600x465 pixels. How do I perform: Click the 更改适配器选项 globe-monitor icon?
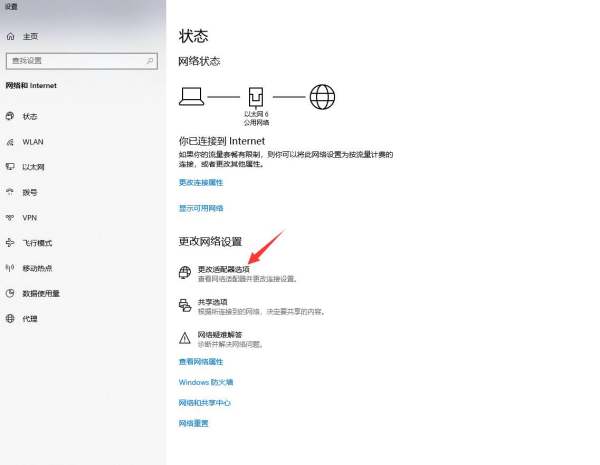(x=185, y=273)
